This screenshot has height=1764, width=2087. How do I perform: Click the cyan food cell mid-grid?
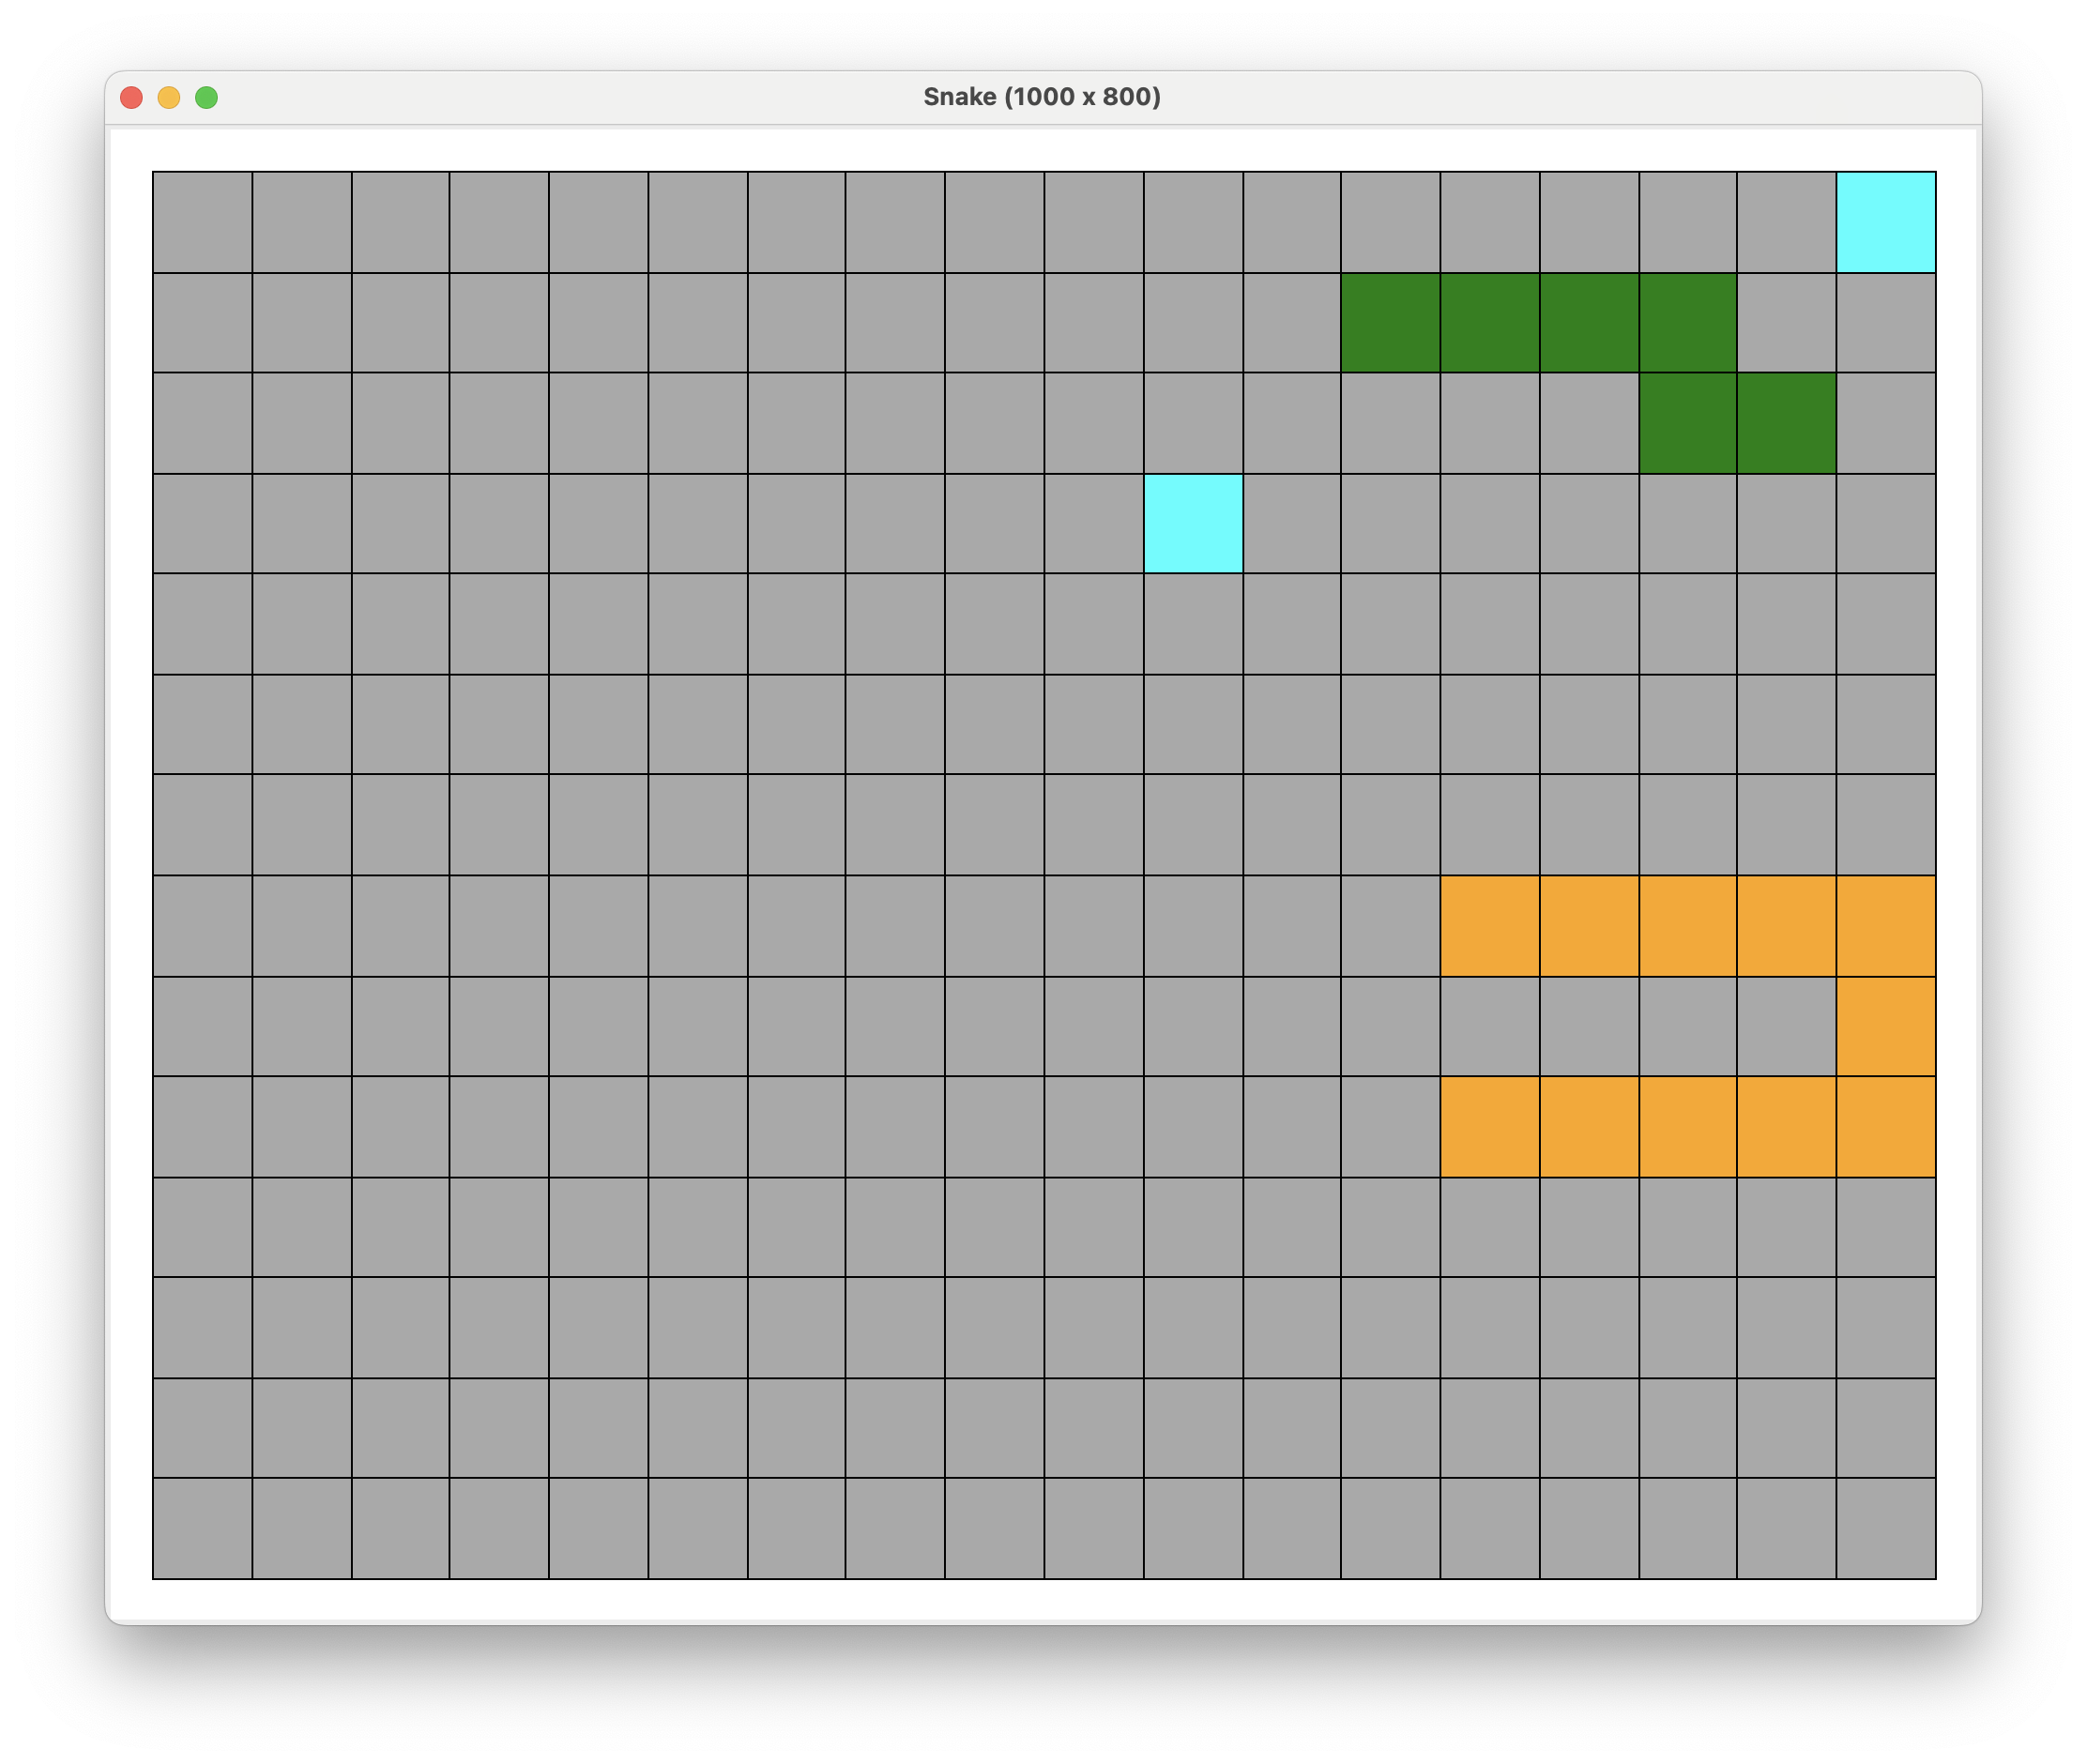[x=1193, y=523]
